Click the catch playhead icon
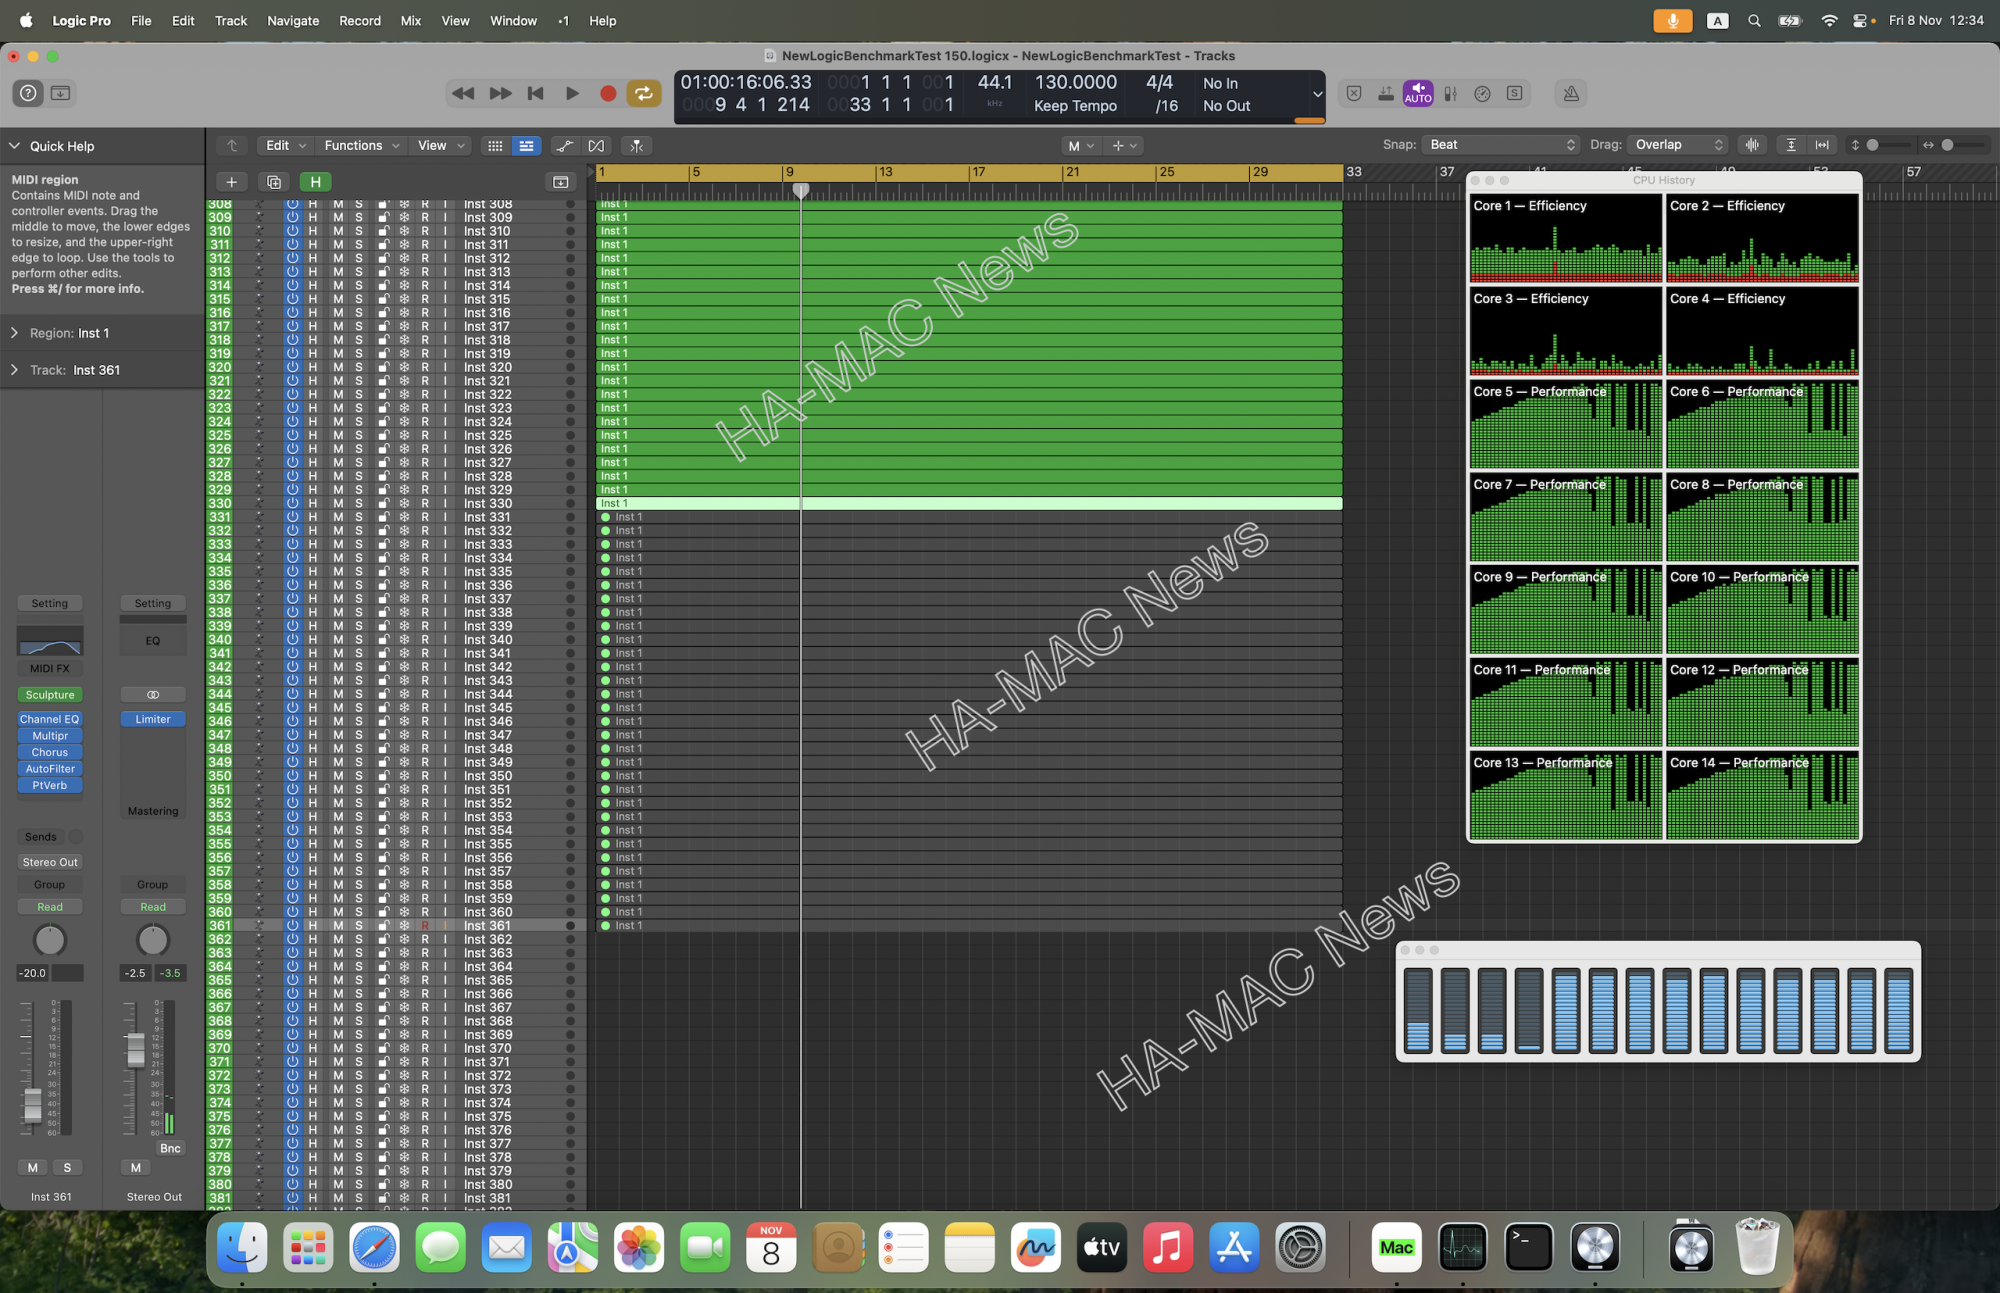Viewport: 2000px width, 1293px height. click(x=636, y=145)
